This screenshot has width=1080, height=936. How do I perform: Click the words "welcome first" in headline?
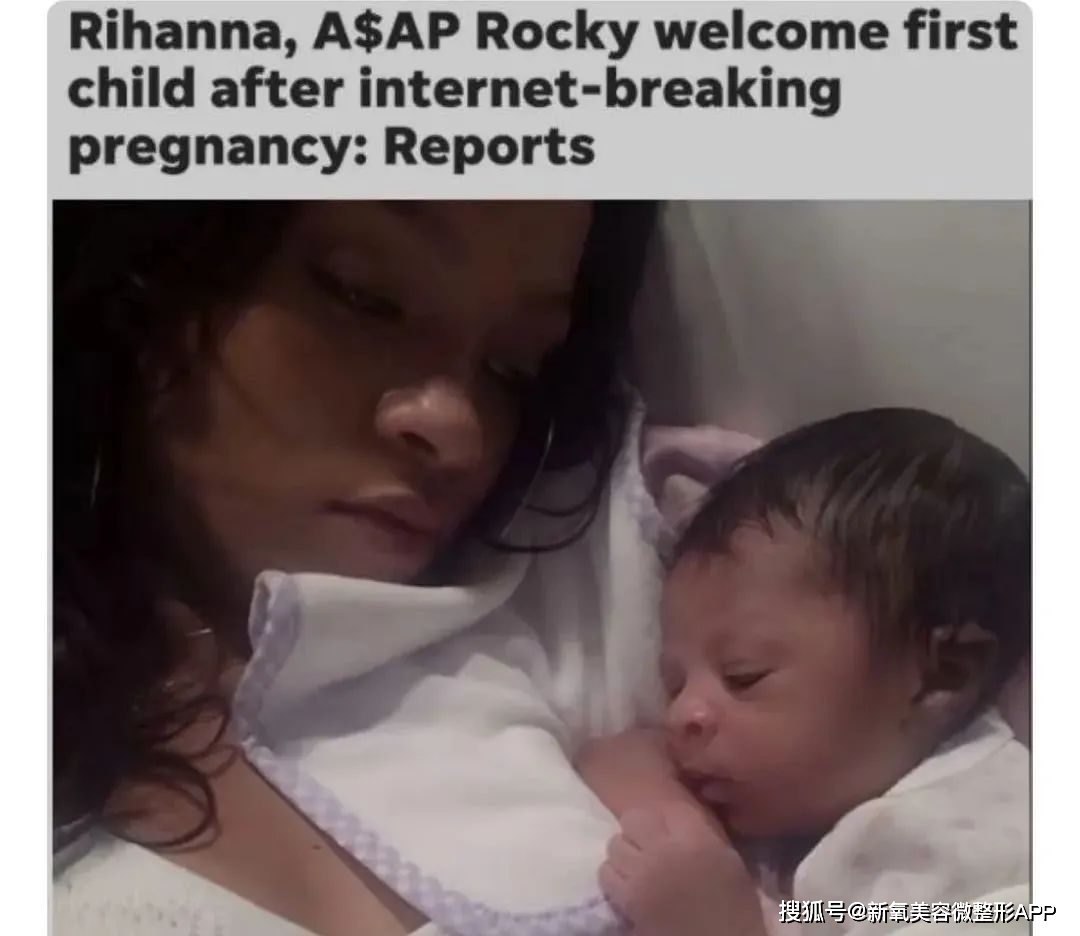click(835, 32)
